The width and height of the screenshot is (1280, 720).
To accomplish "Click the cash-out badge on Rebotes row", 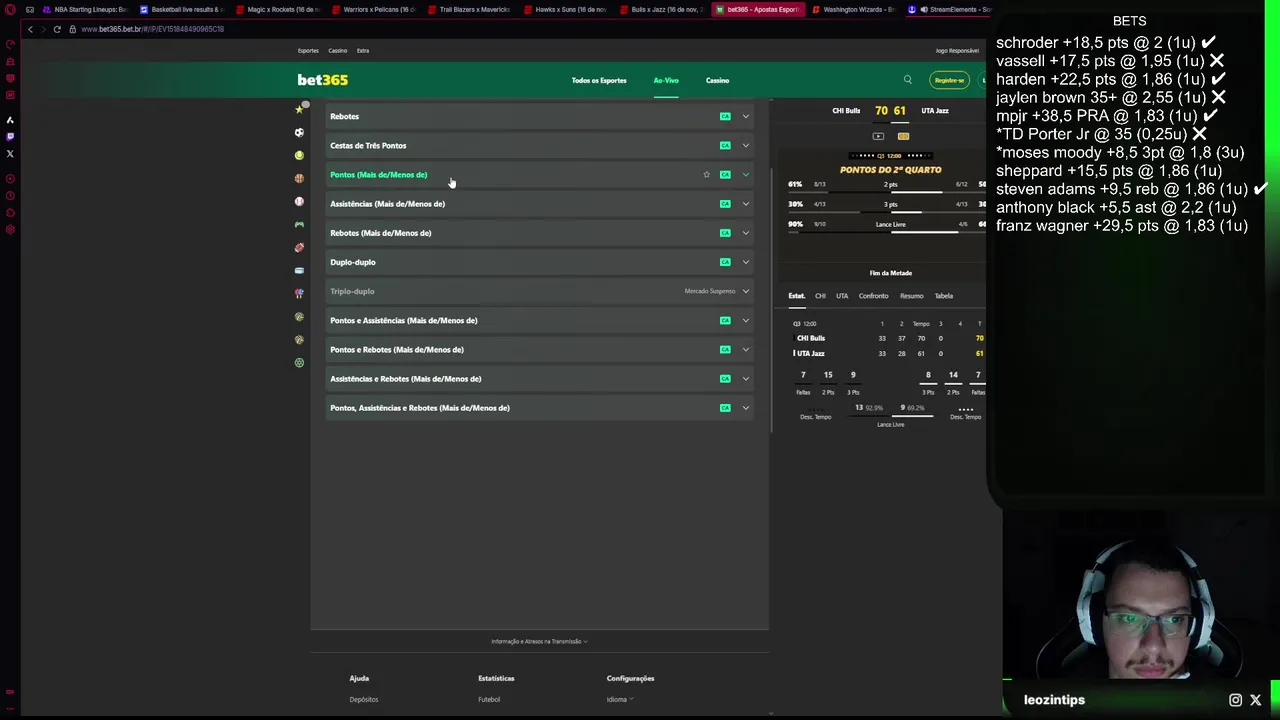I will [x=725, y=117].
